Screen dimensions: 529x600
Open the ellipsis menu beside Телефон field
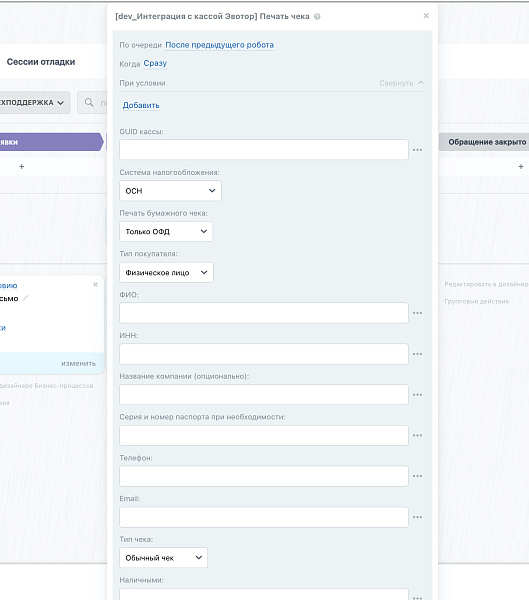(417, 476)
